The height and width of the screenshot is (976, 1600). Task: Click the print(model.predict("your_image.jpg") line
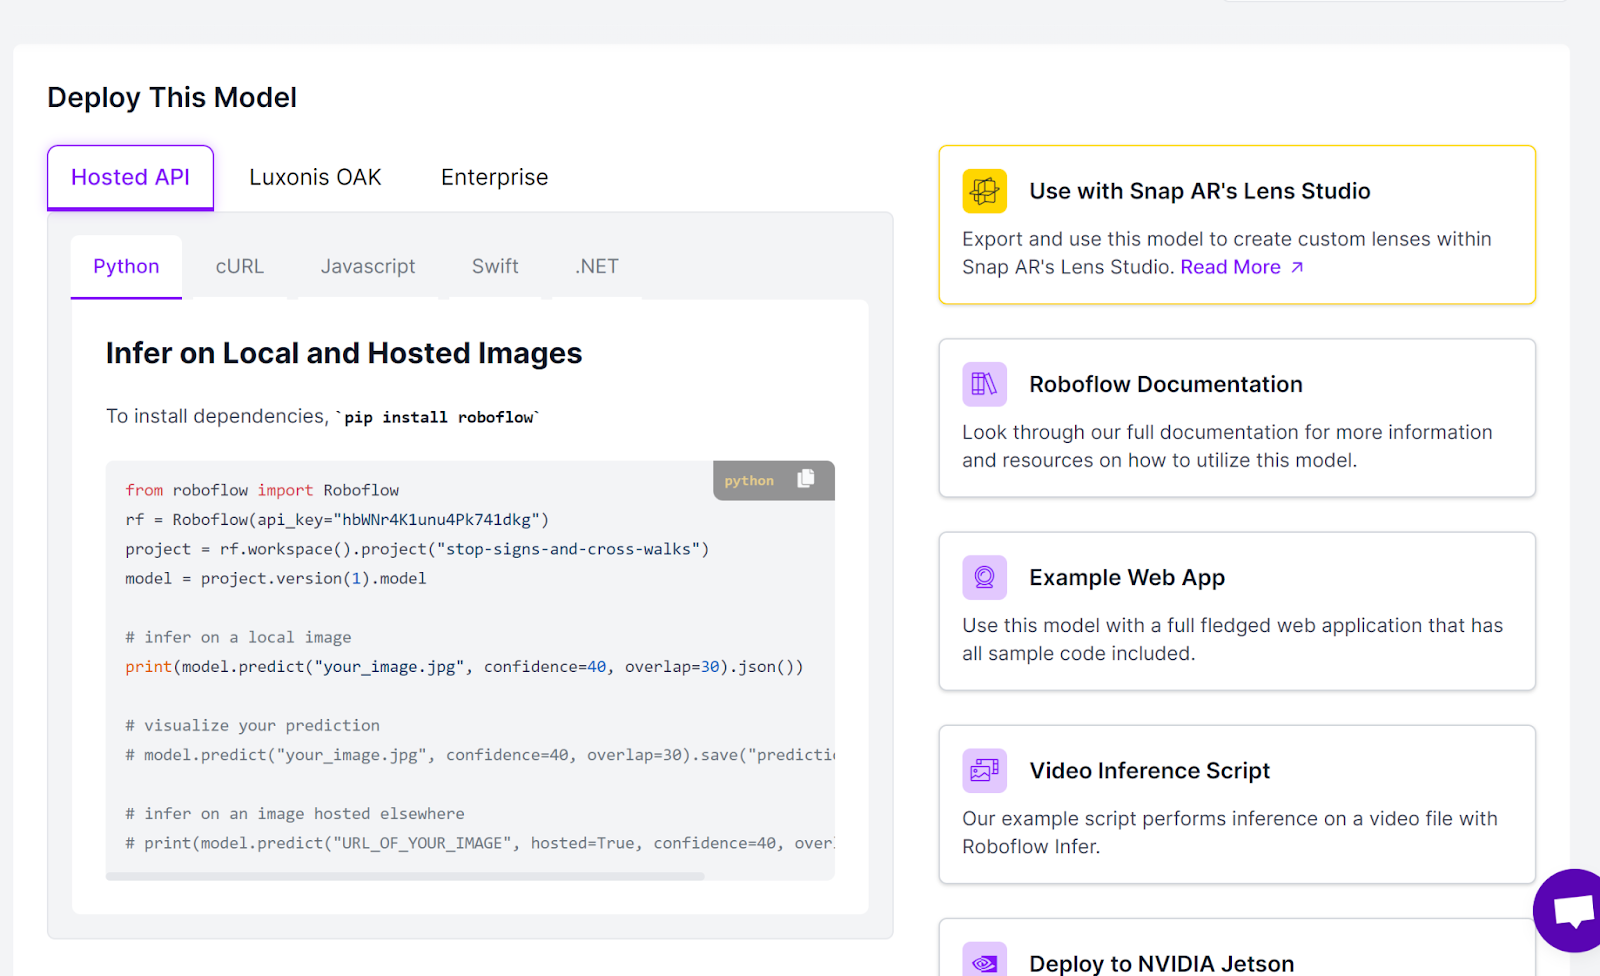point(464,667)
